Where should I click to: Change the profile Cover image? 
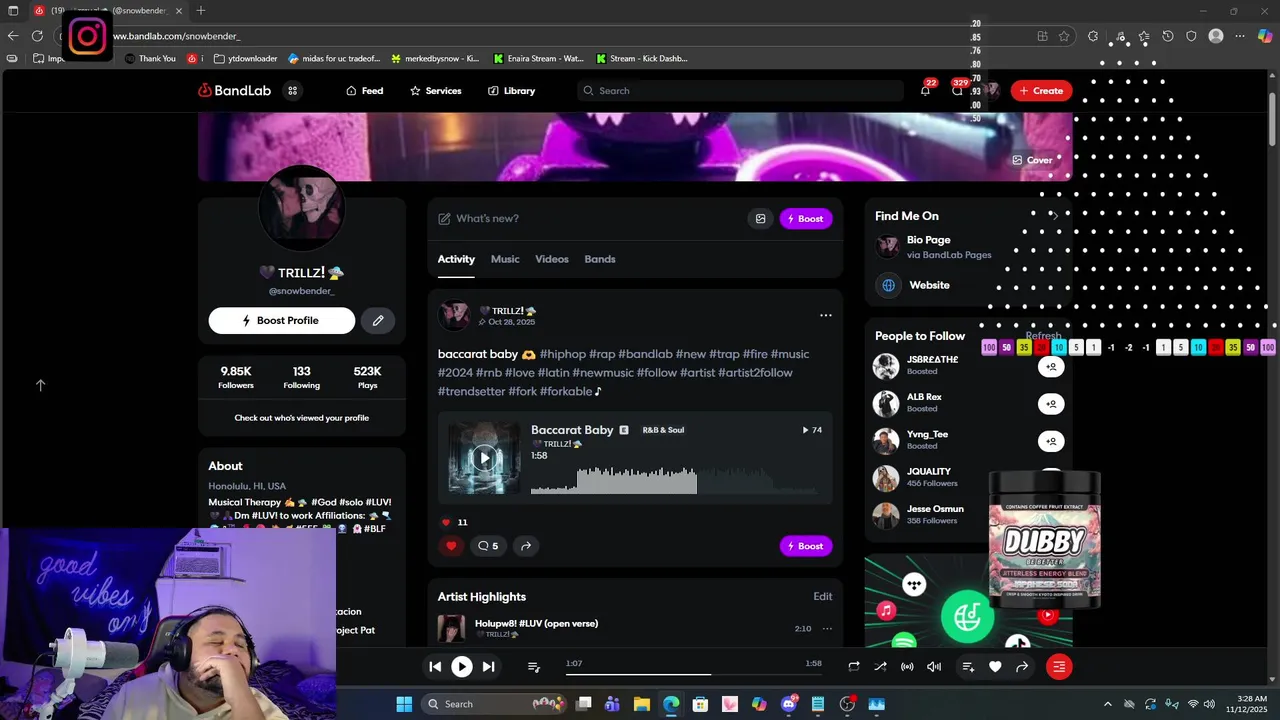[1032, 160]
